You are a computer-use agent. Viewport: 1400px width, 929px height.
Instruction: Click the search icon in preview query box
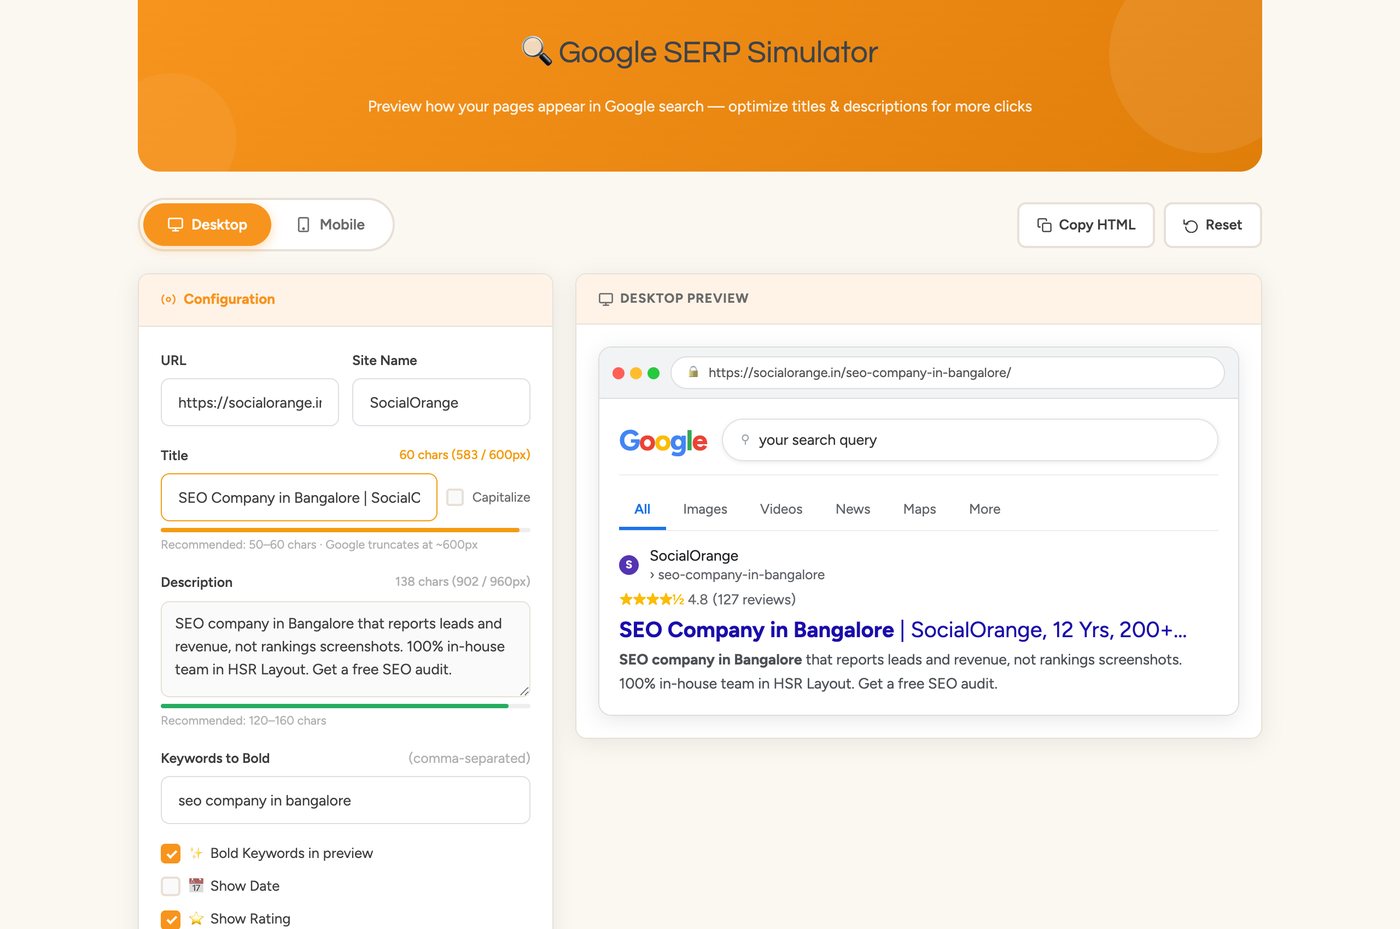click(x=745, y=440)
